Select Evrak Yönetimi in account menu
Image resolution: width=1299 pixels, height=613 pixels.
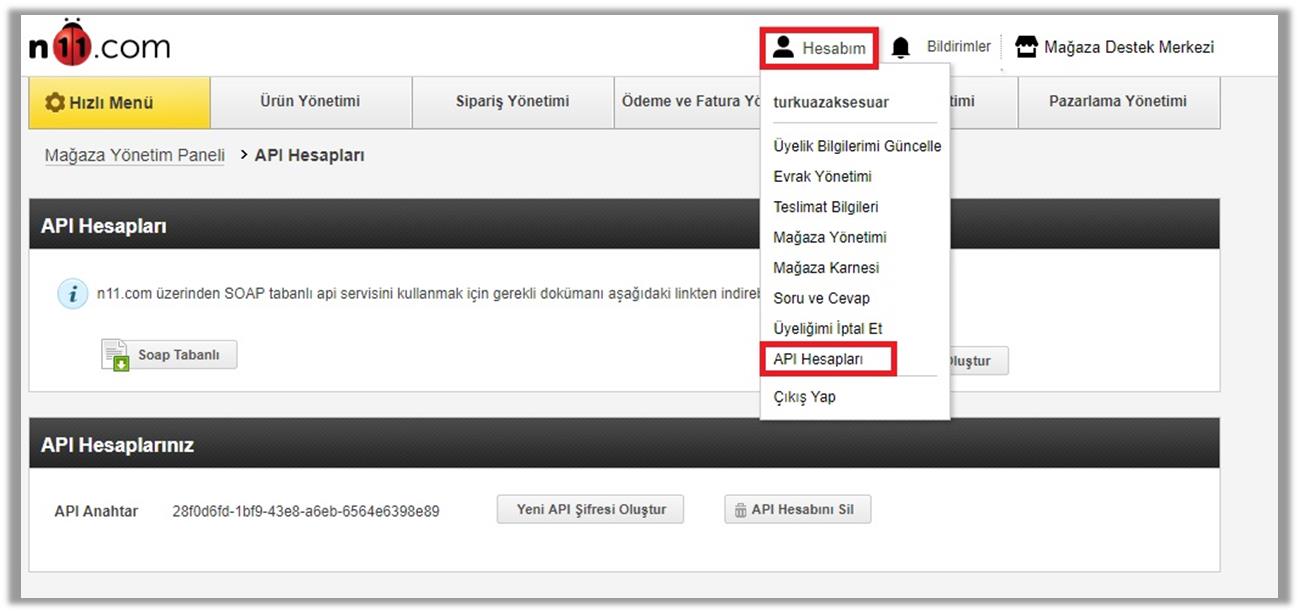[x=822, y=177]
